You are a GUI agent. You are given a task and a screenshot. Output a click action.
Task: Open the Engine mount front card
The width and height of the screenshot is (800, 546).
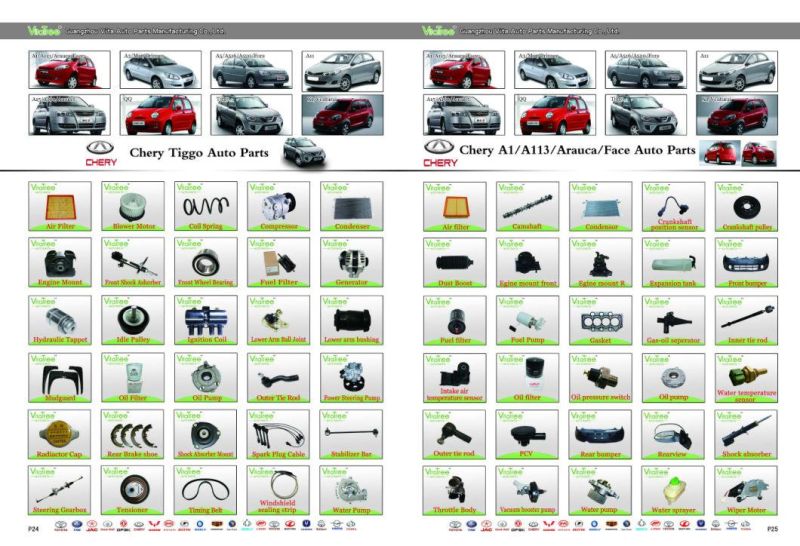pos(528,263)
